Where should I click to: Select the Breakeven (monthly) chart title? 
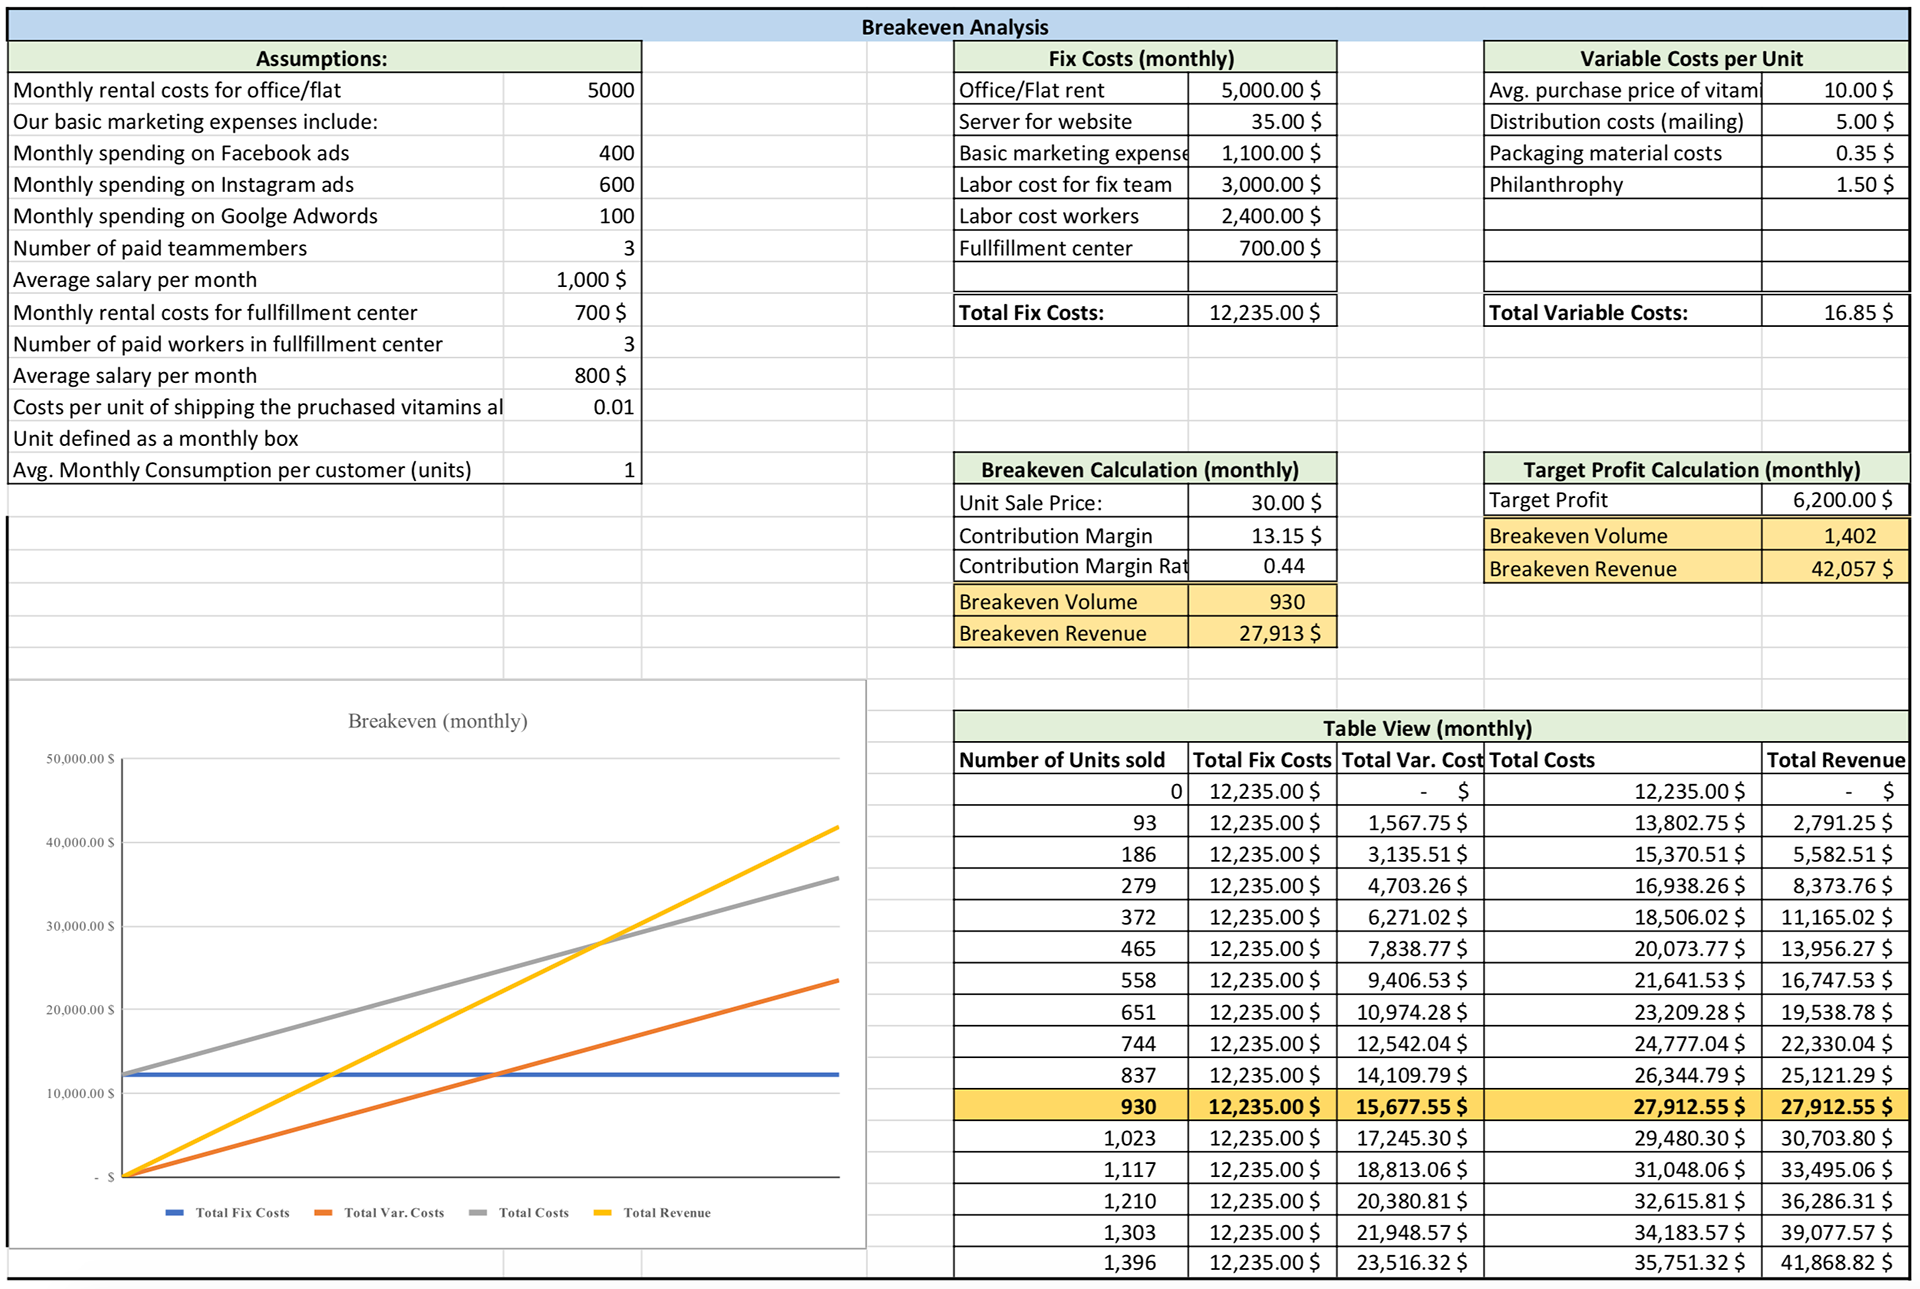pos(437,721)
